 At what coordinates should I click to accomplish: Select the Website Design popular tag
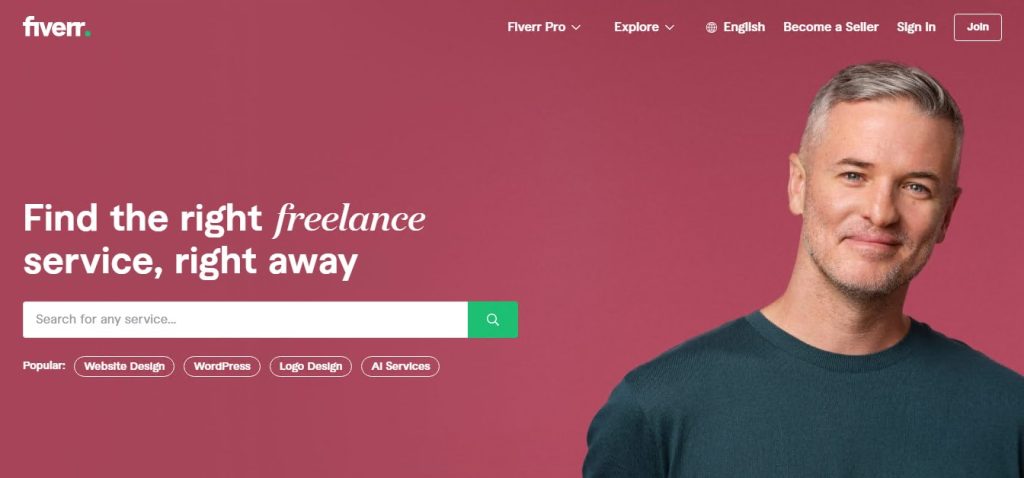click(x=124, y=366)
